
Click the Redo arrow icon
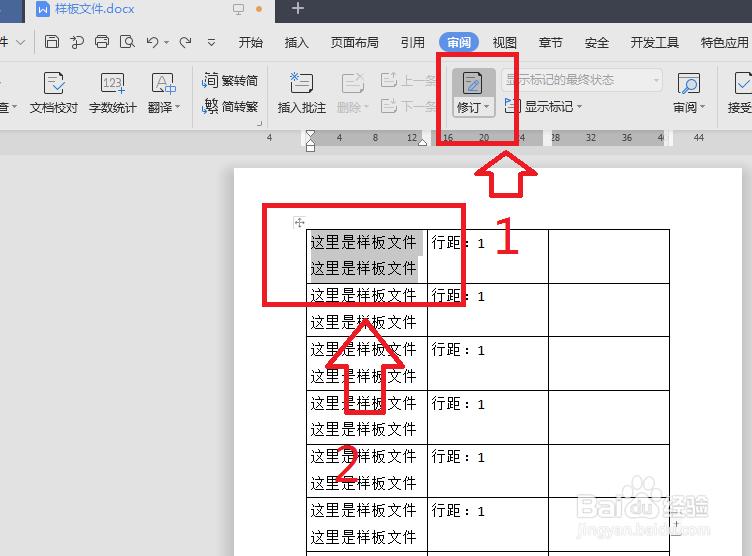[x=186, y=43]
